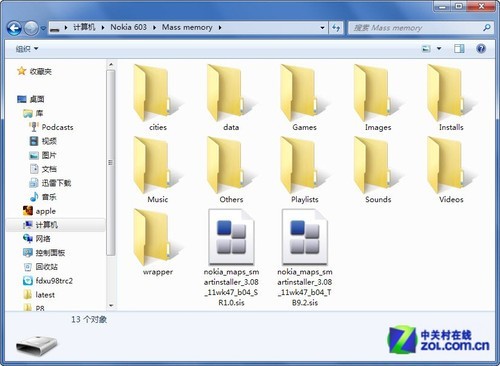This screenshot has height=366, width=500.
Task: Open the Videos folder
Action: coord(451,170)
